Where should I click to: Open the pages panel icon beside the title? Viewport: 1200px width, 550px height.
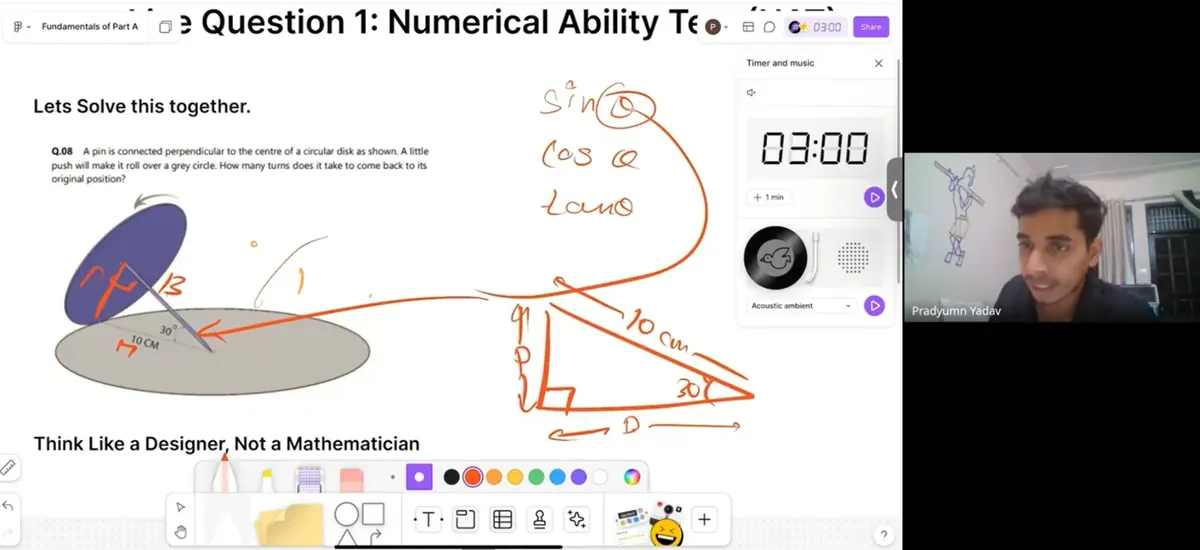tap(165, 27)
